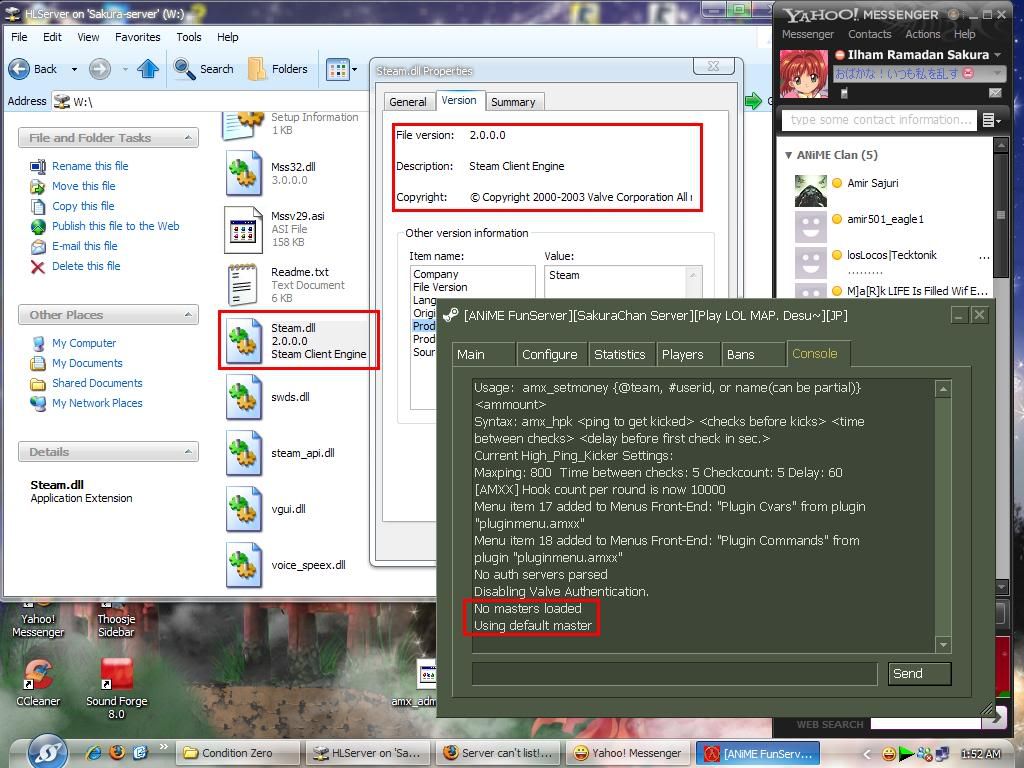
Task: Switch to Server can't list taskbar button
Action: (500, 753)
